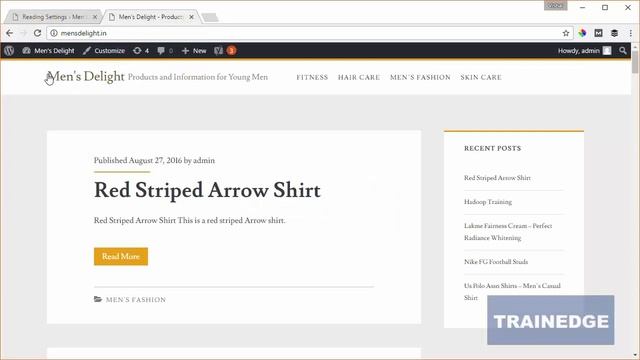Click the browser back arrow
Screen dimensions: 640x360
[x=9, y=33]
